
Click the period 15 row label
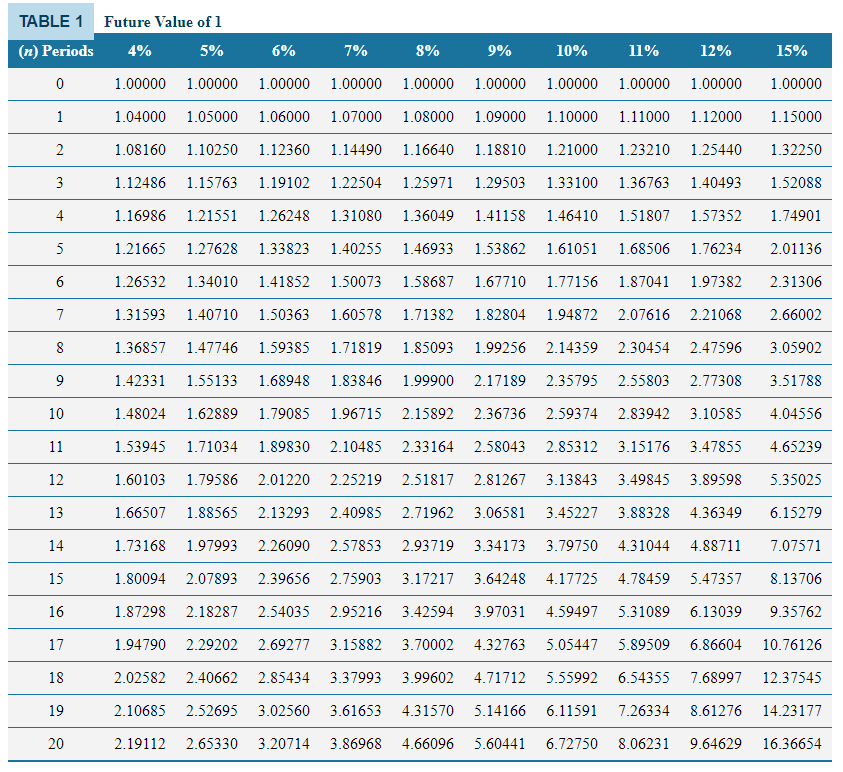click(59, 580)
